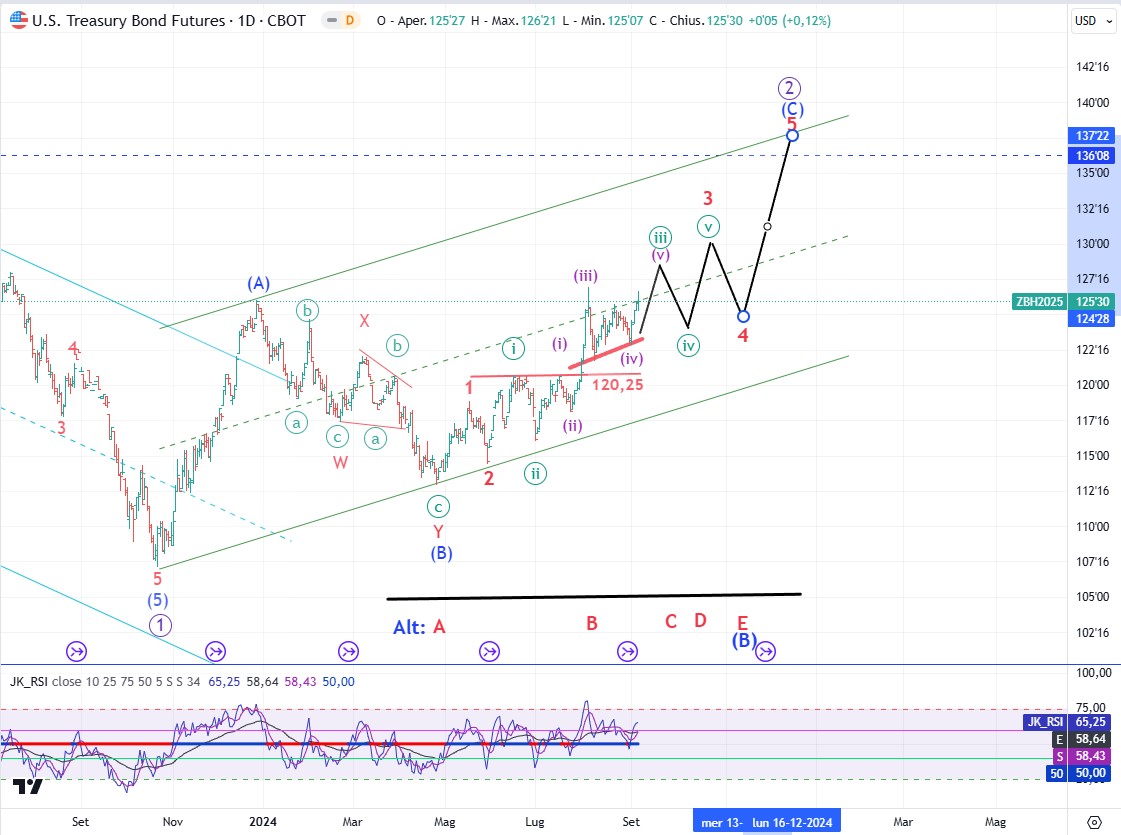Click the mer 13- date label
Screen dimensions: 1121x835
[x=722, y=822]
